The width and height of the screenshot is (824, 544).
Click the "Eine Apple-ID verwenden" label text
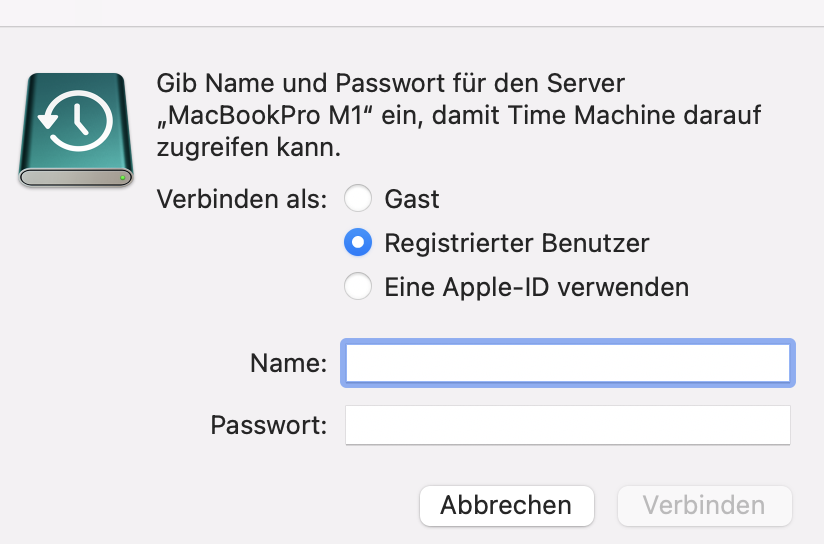(537, 287)
